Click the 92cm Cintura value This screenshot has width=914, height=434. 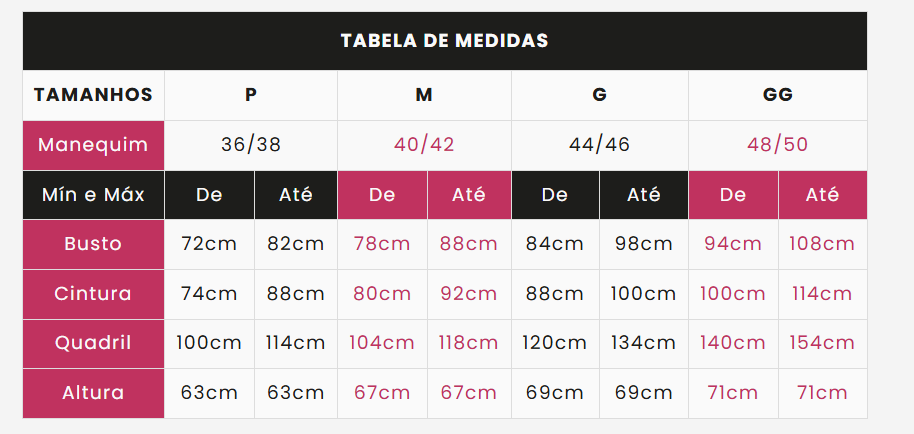point(469,294)
